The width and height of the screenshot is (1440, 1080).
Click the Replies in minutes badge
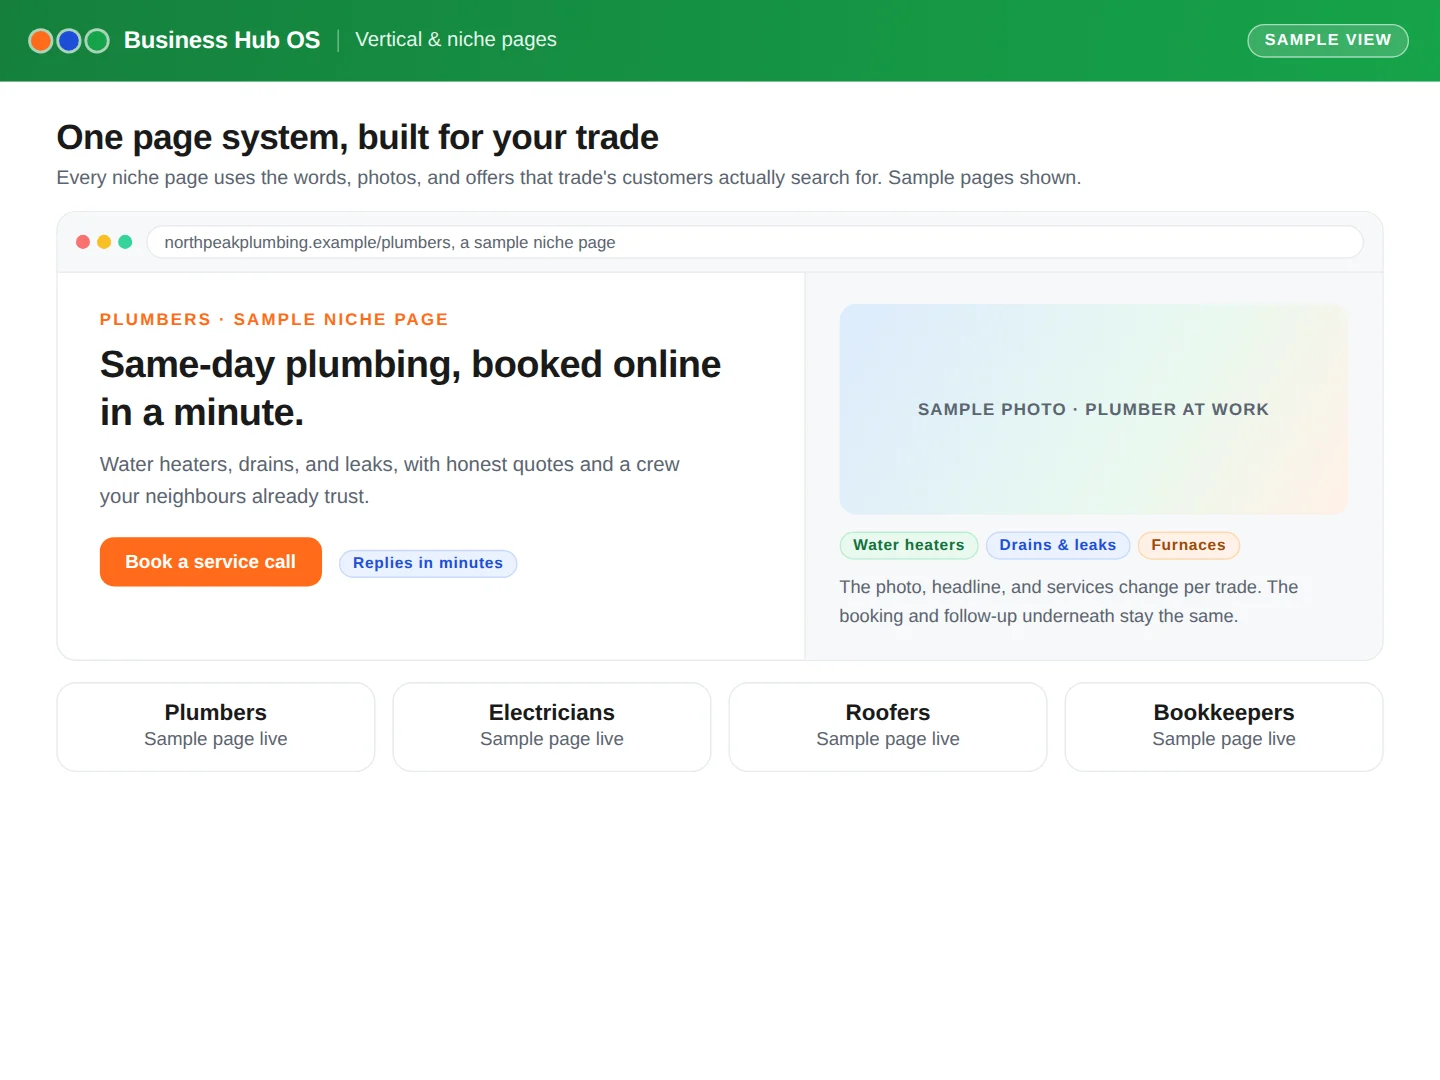pyautogui.click(x=428, y=563)
